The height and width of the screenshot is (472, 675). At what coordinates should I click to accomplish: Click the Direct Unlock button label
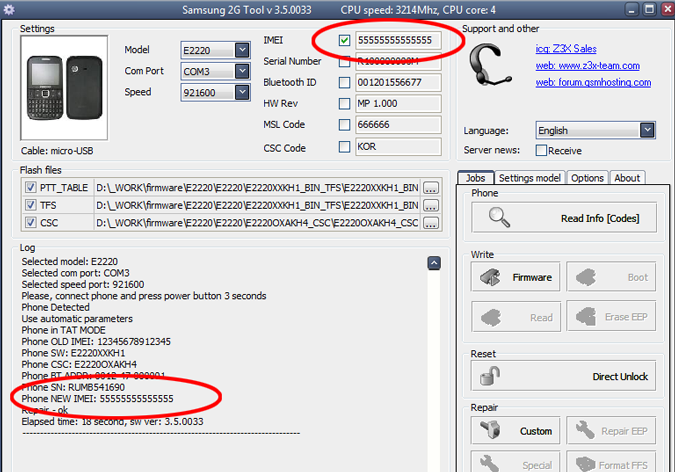(x=620, y=376)
